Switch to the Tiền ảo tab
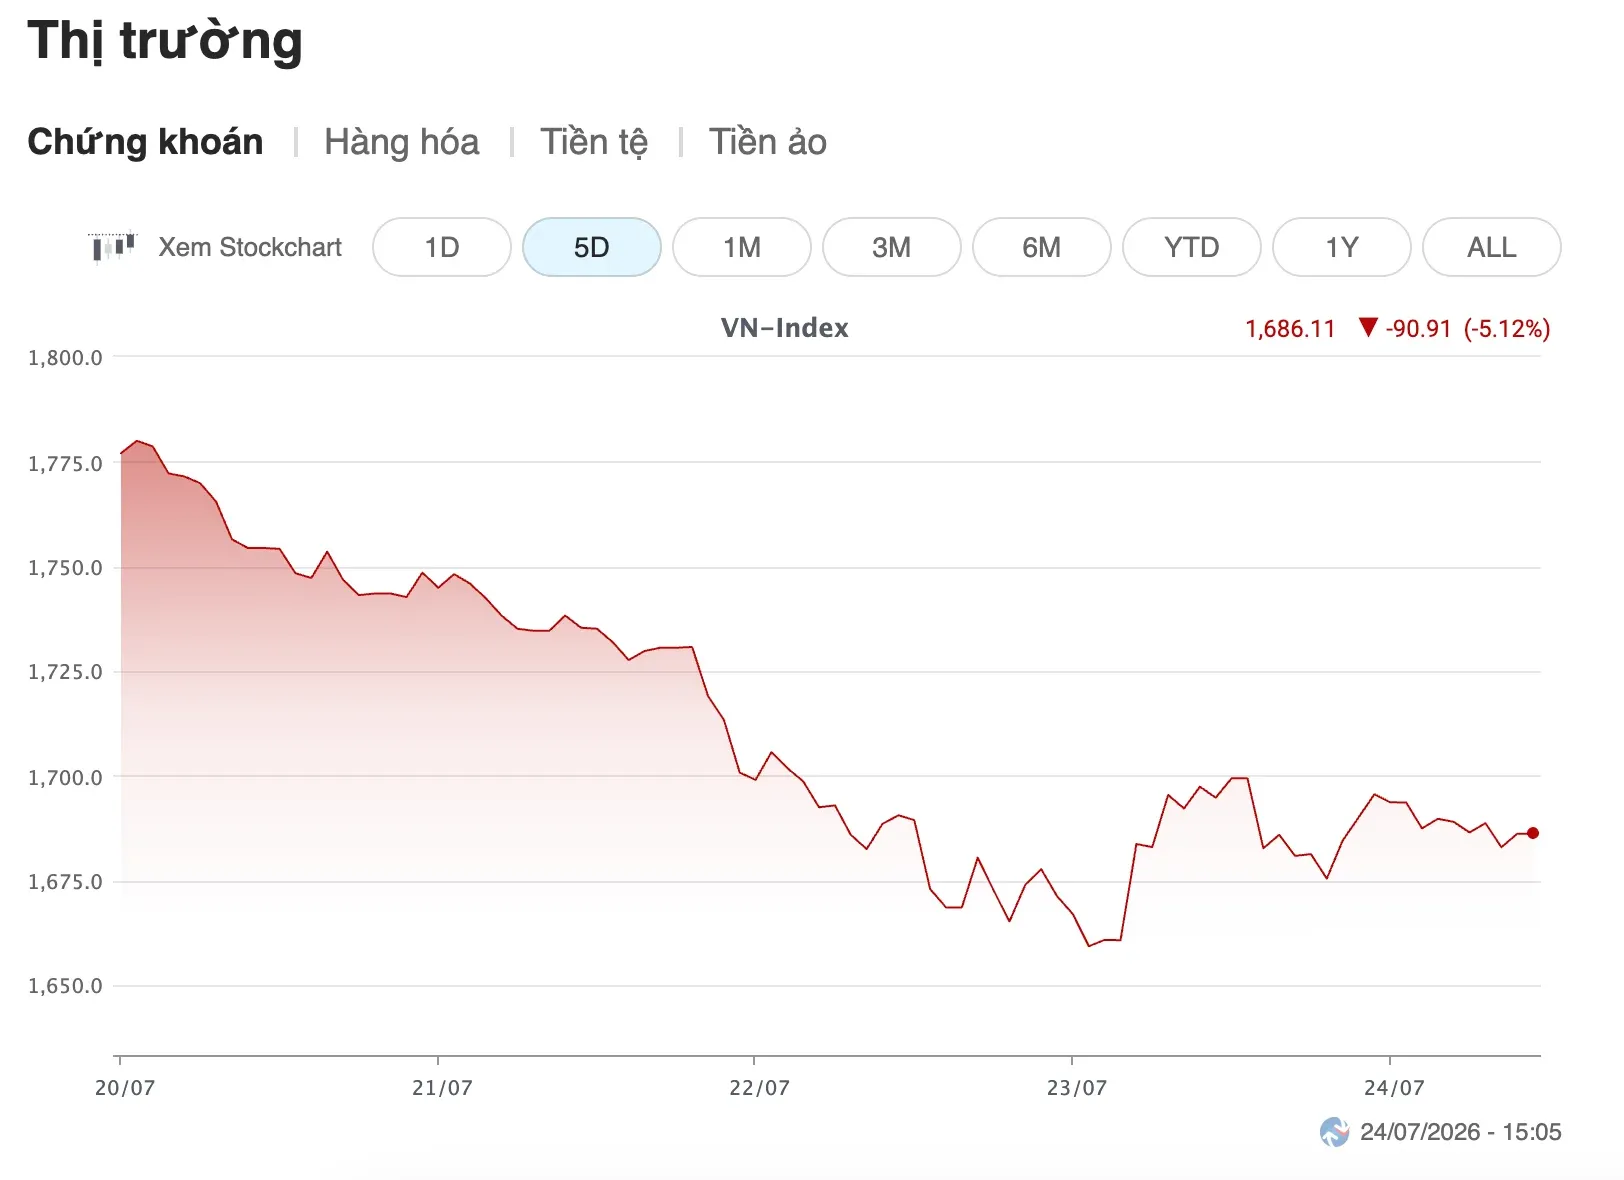 [768, 142]
